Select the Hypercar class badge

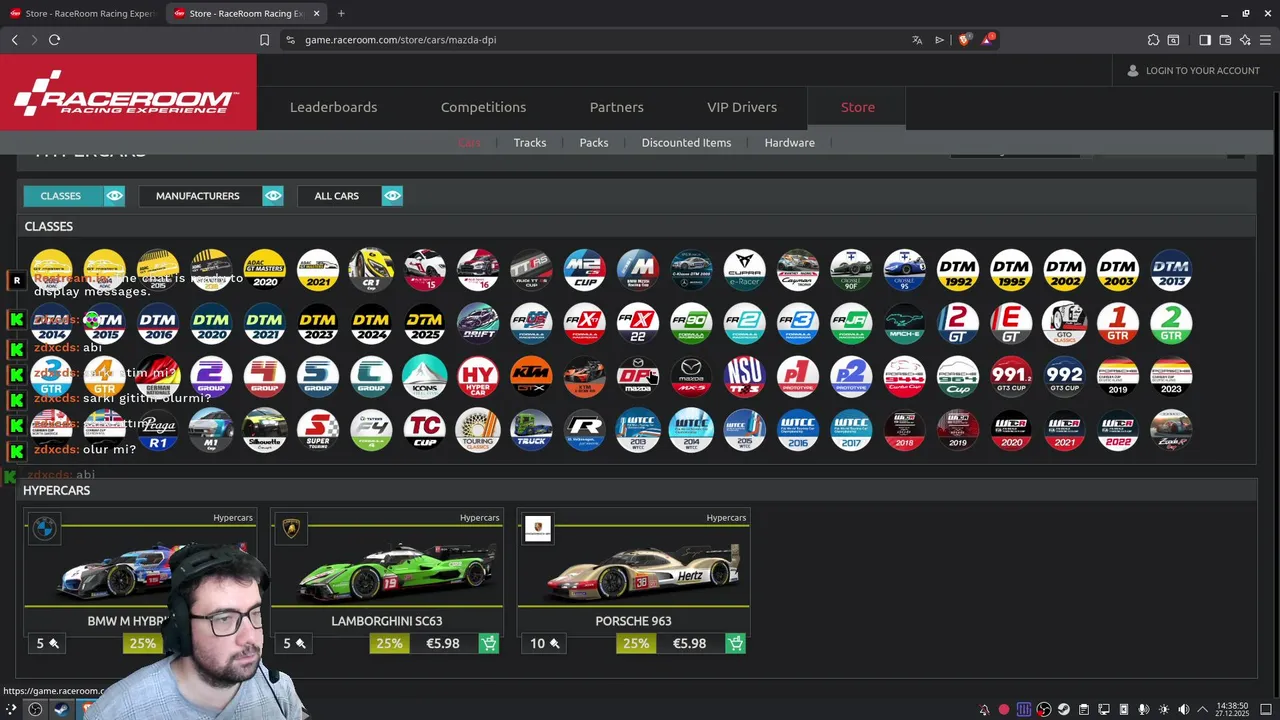[478, 376]
